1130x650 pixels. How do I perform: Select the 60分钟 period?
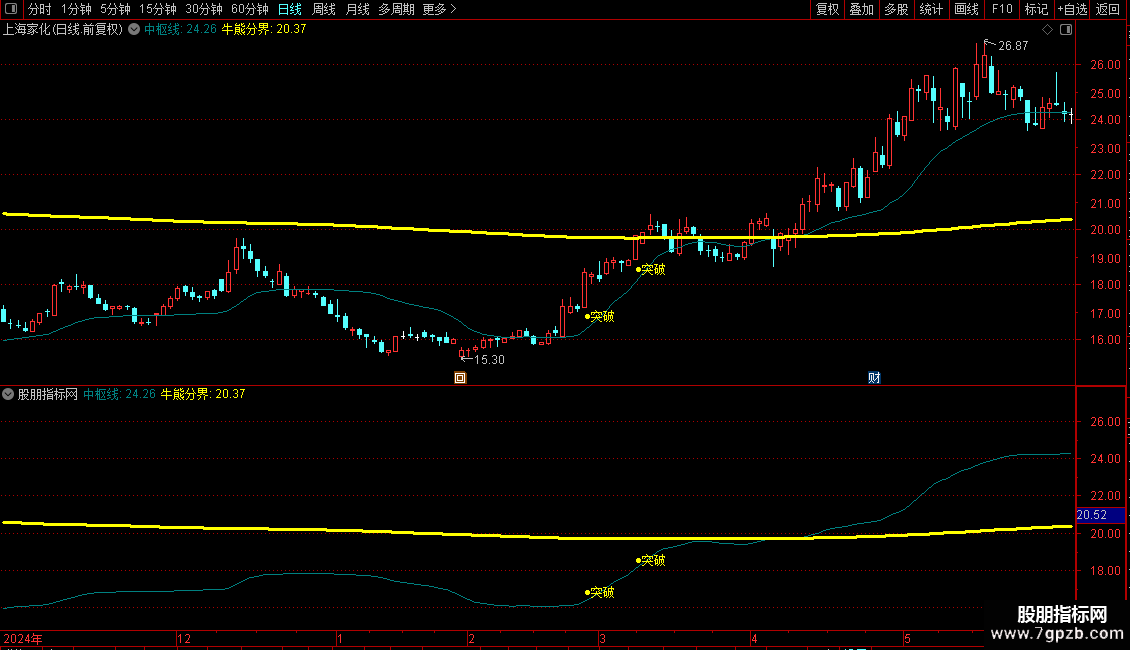(x=250, y=9)
